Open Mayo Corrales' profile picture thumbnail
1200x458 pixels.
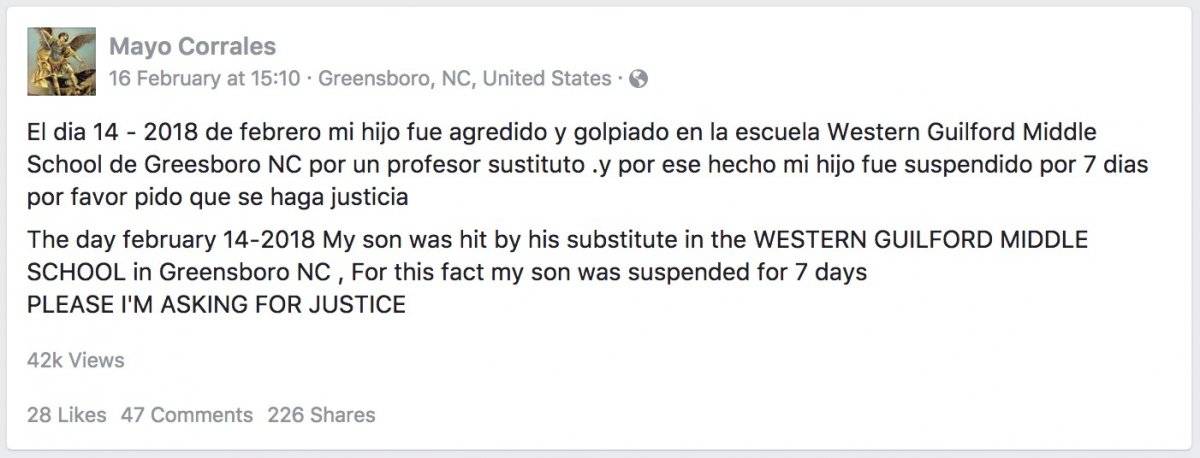61,62
